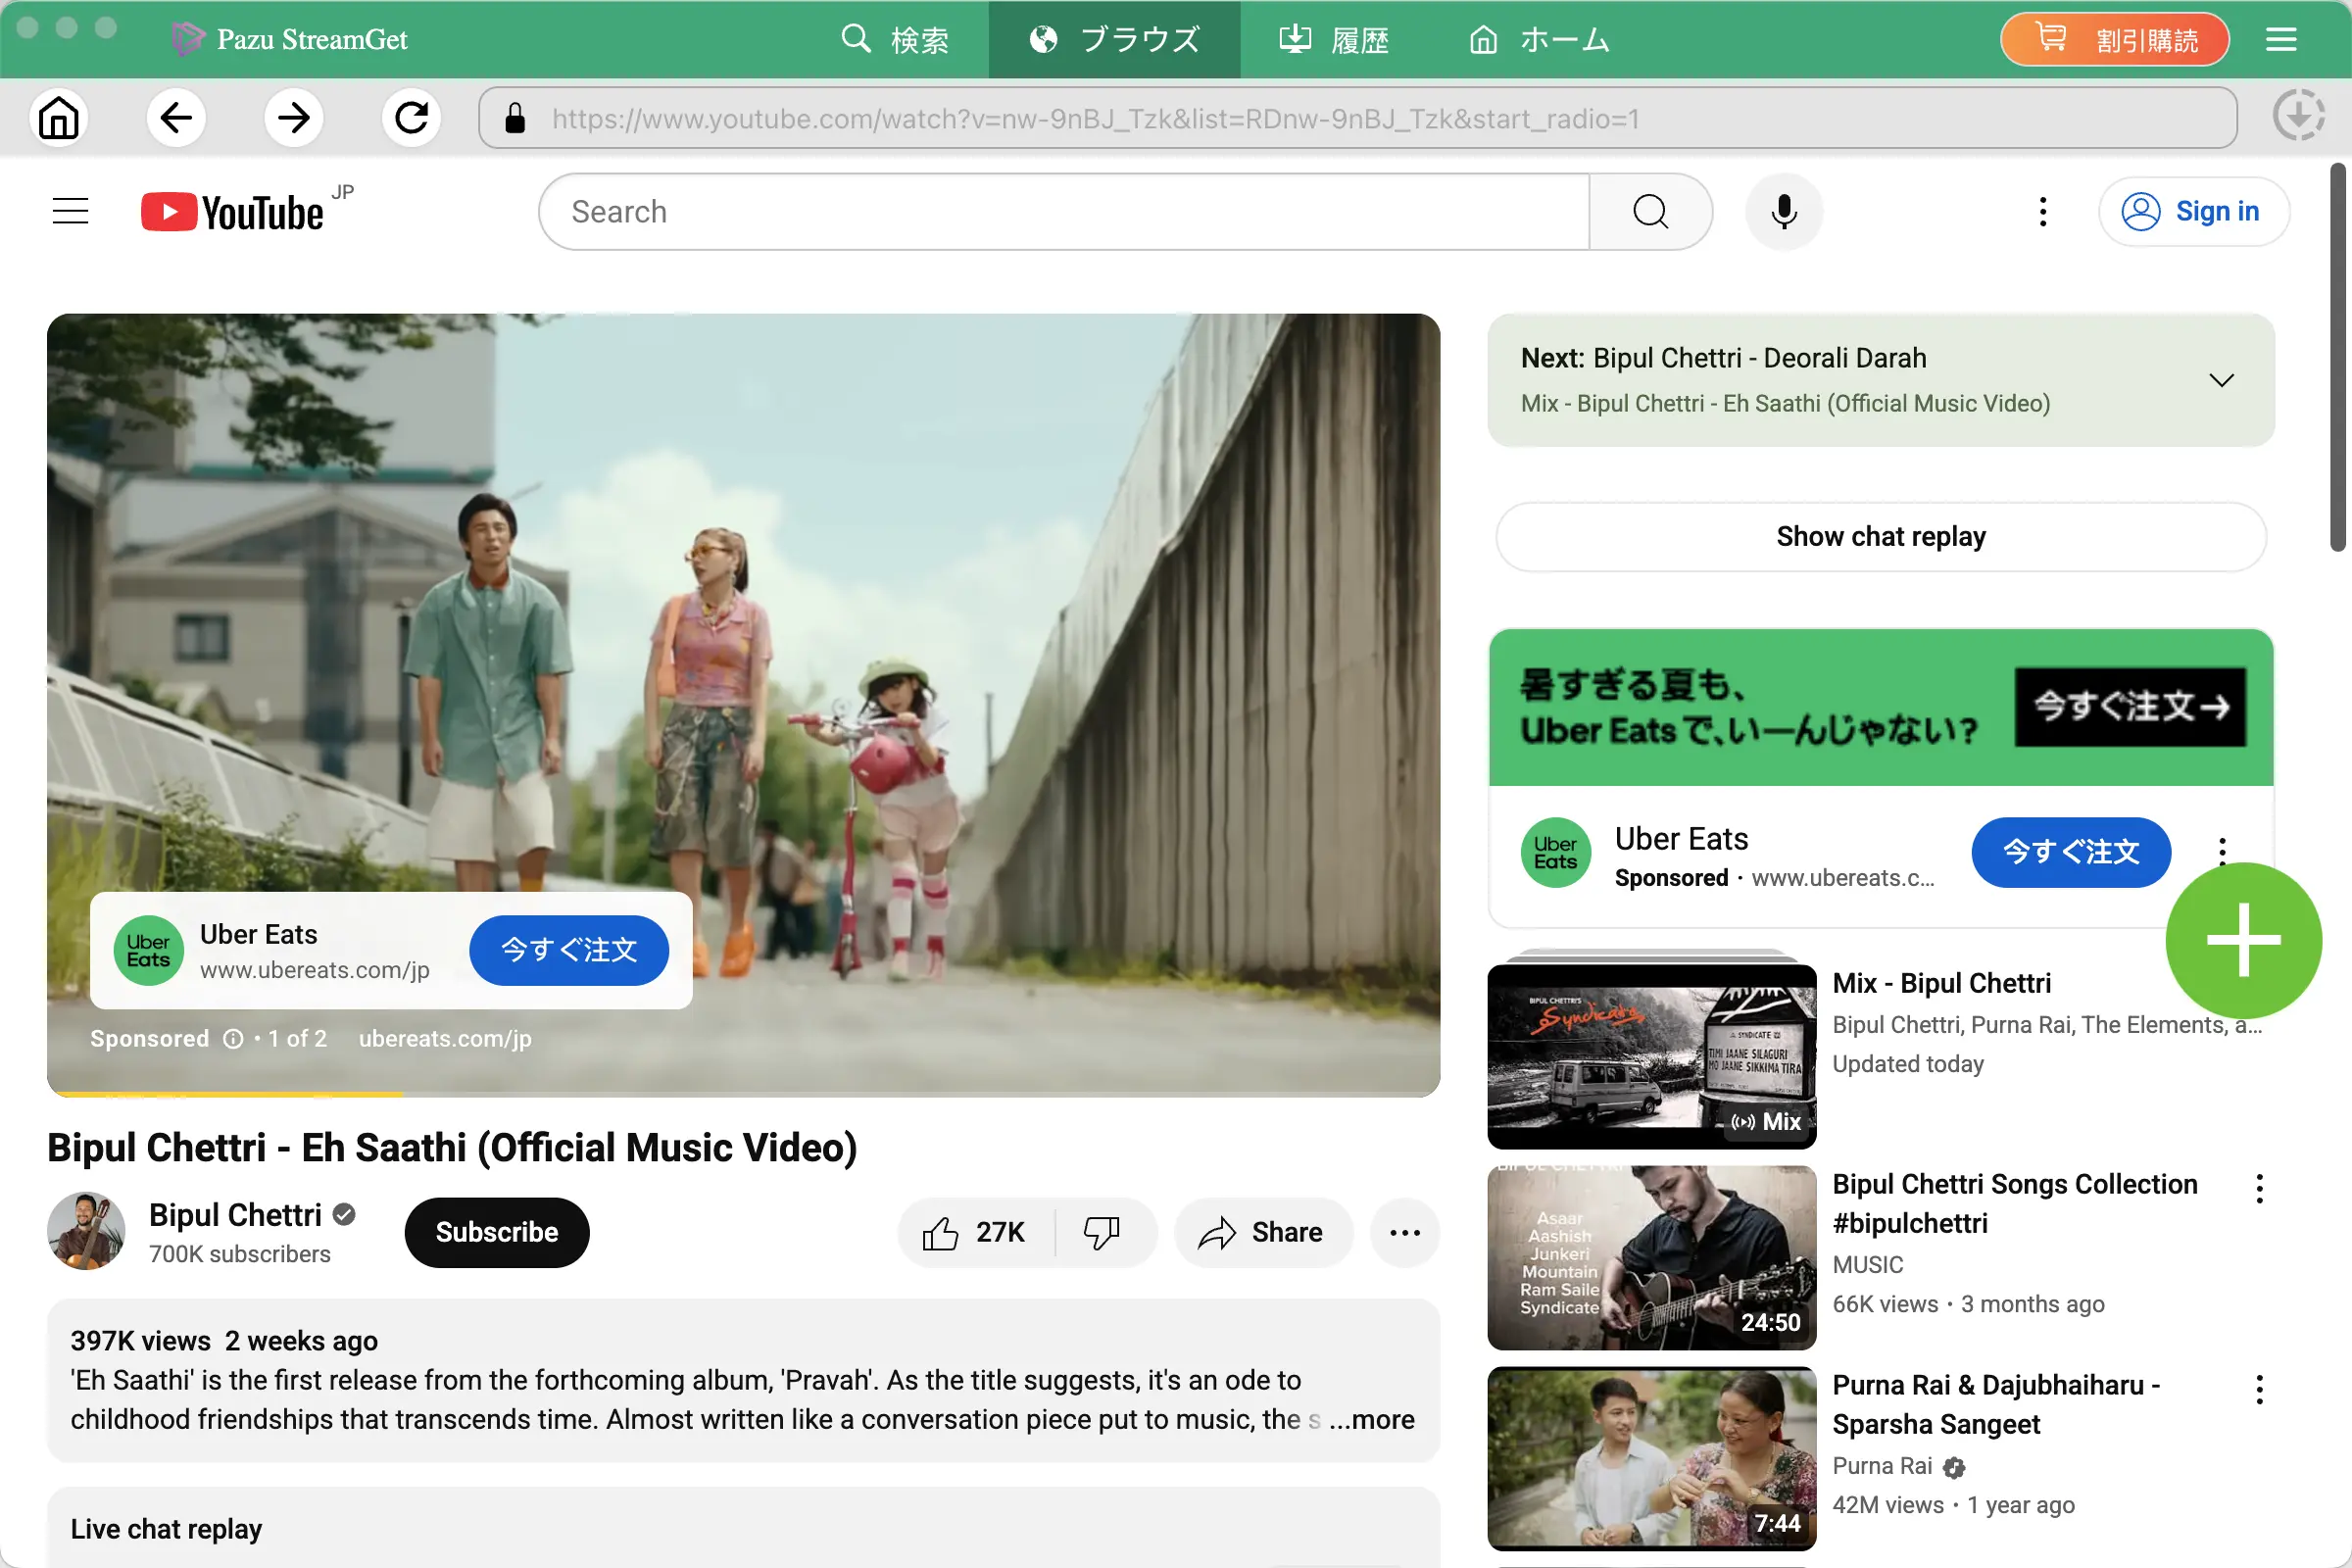Reload the page with the refresh icon
Image resolution: width=2352 pixels, height=1568 pixels.
click(x=411, y=118)
